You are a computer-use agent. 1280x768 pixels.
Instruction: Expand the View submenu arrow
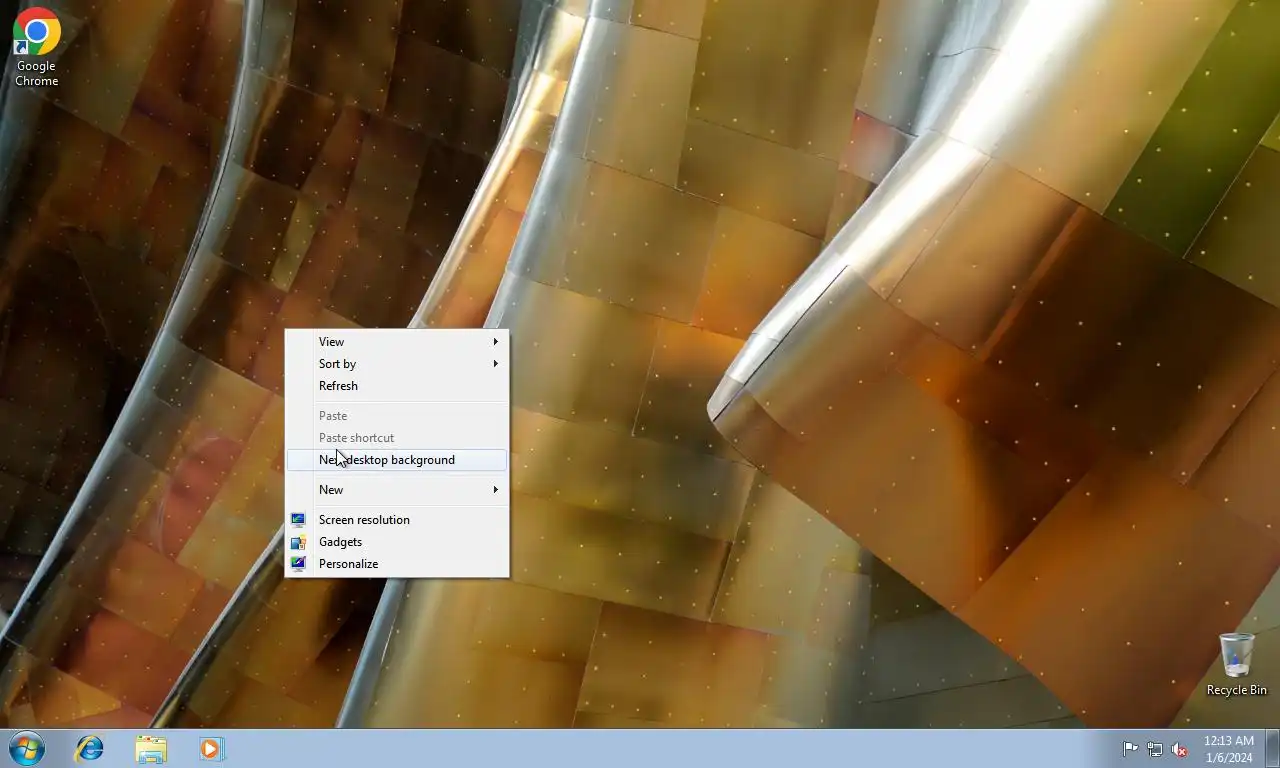point(496,342)
